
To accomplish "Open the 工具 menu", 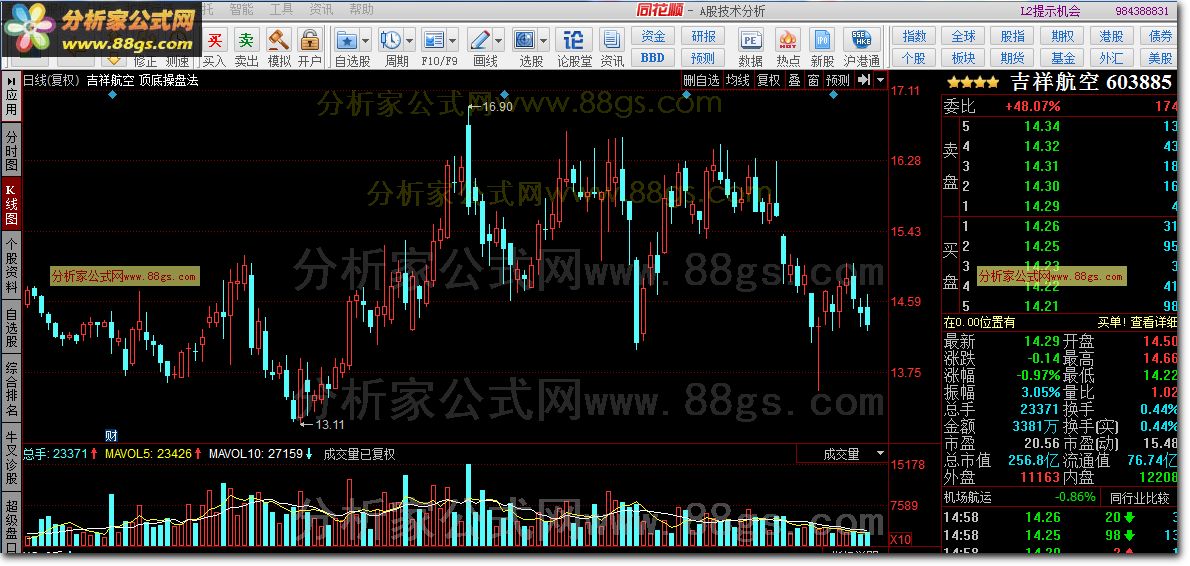I will [281, 10].
